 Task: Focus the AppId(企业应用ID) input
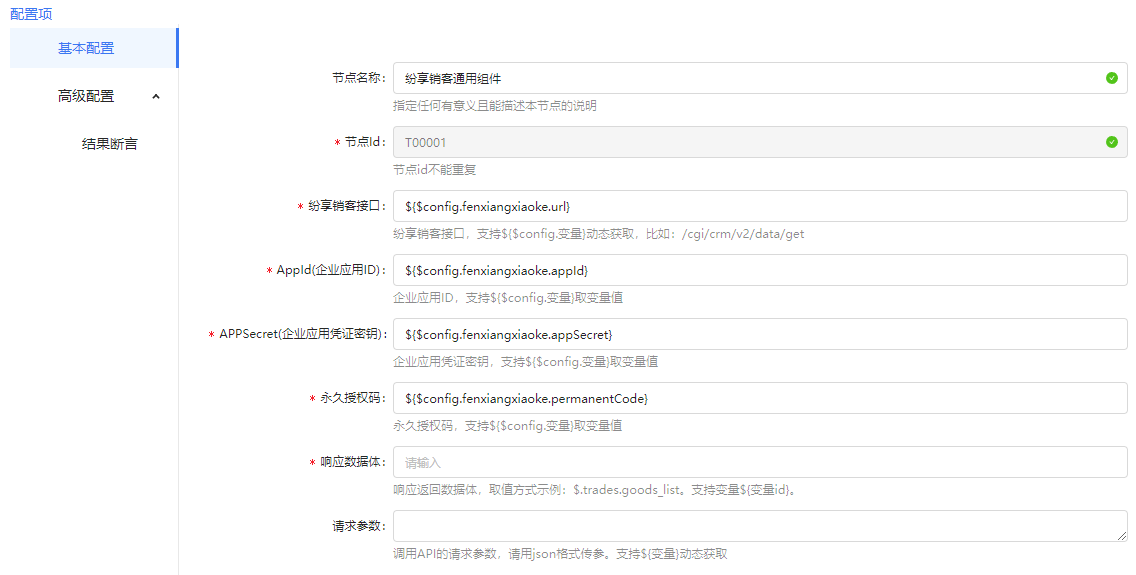pyautogui.click(x=760, y=270)
